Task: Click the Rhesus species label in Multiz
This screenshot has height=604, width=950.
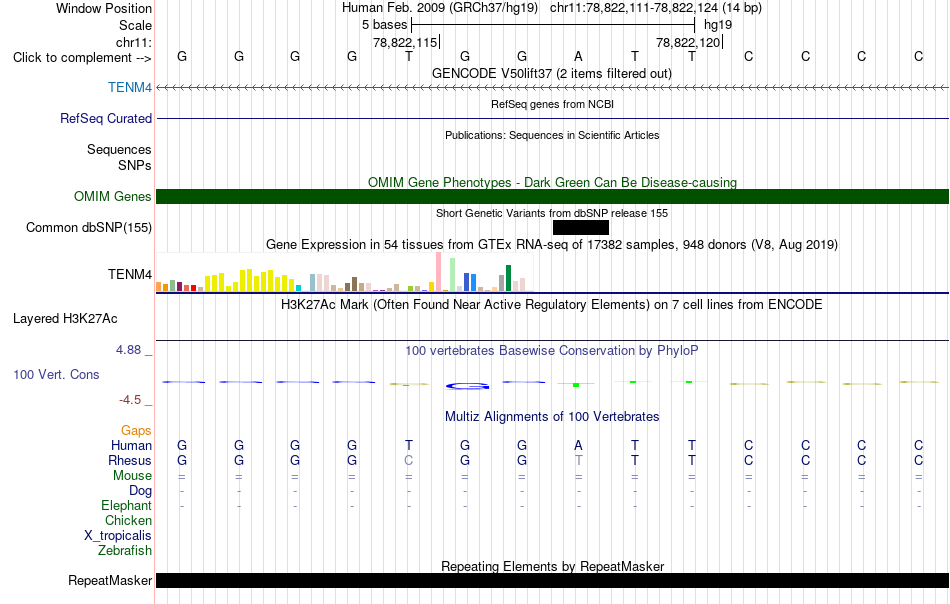Action: pyautogui.click(x=130, y=460)
